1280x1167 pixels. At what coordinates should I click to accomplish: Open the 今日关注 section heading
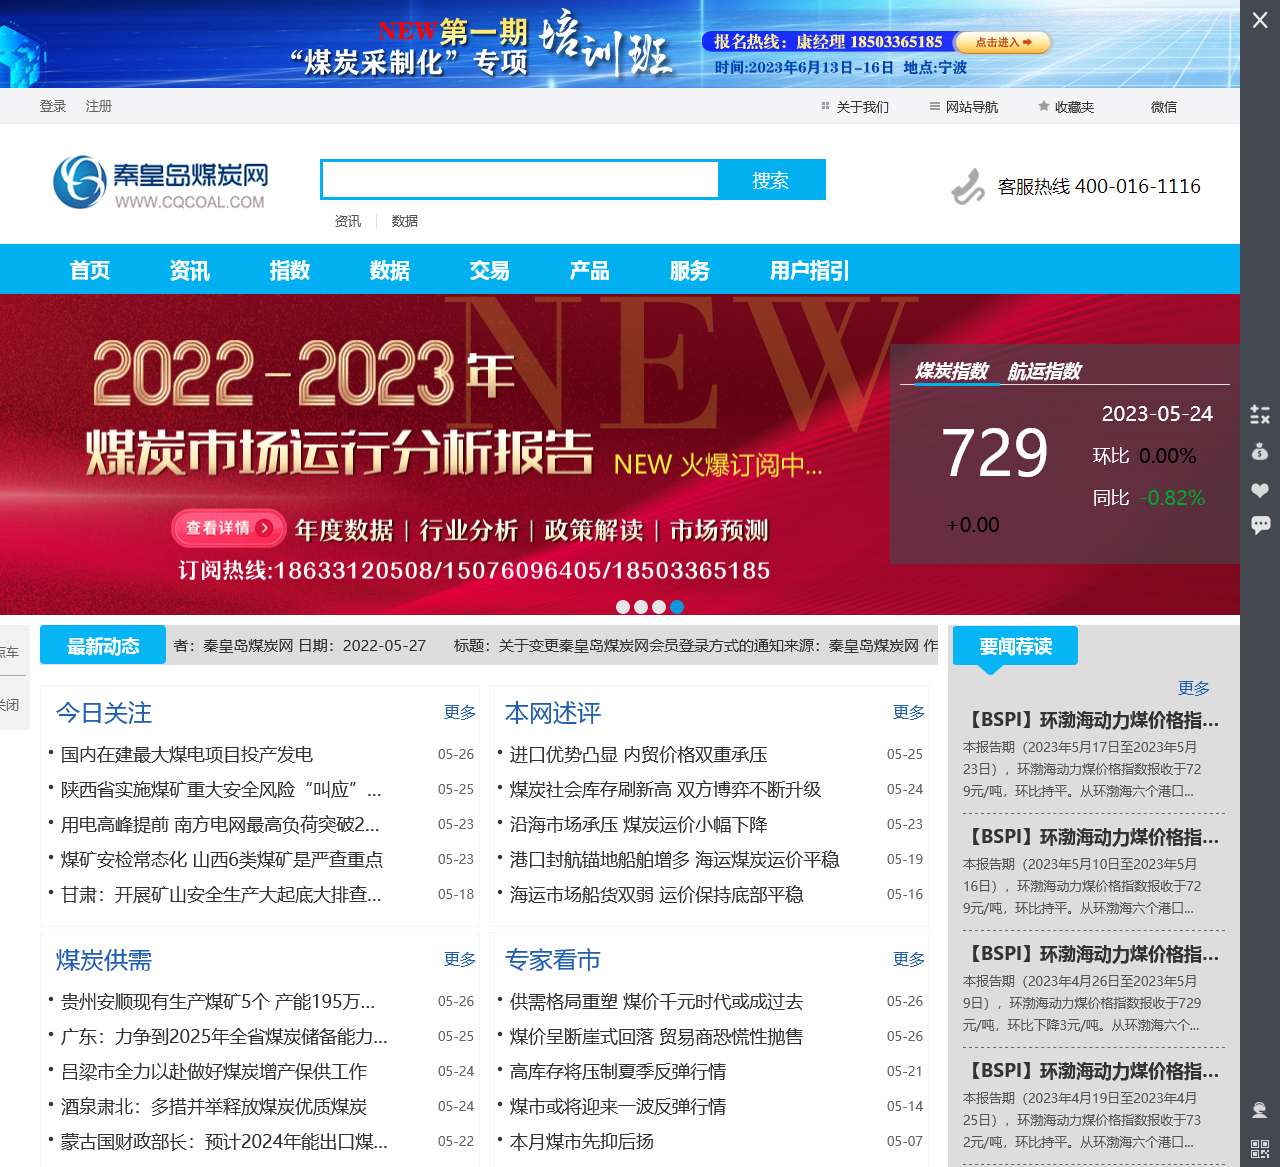(104, 713)
